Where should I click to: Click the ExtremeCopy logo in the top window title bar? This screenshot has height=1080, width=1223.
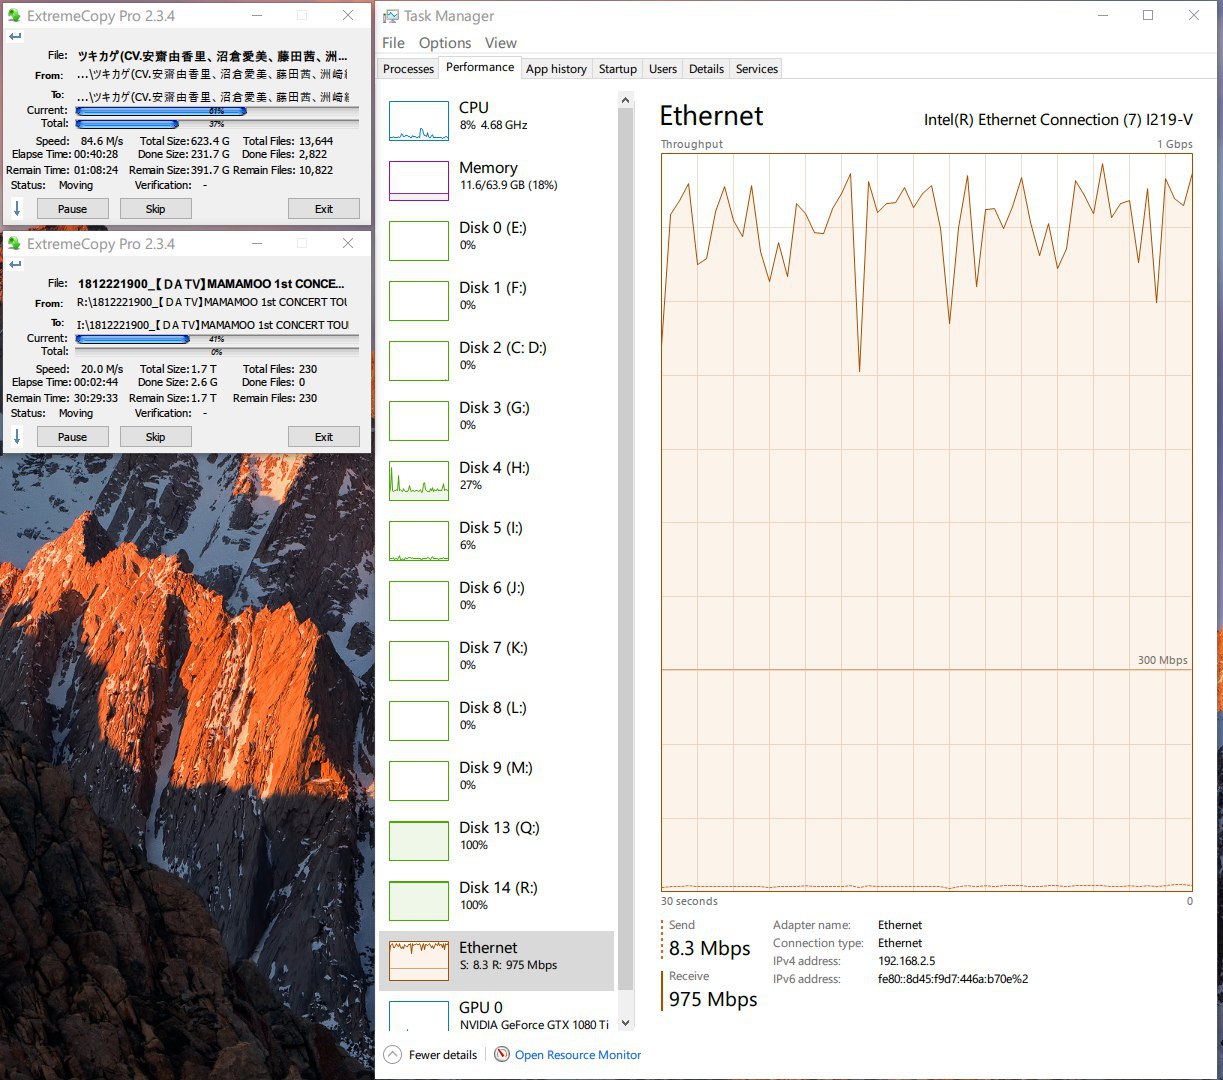click(x=14, y=16)
